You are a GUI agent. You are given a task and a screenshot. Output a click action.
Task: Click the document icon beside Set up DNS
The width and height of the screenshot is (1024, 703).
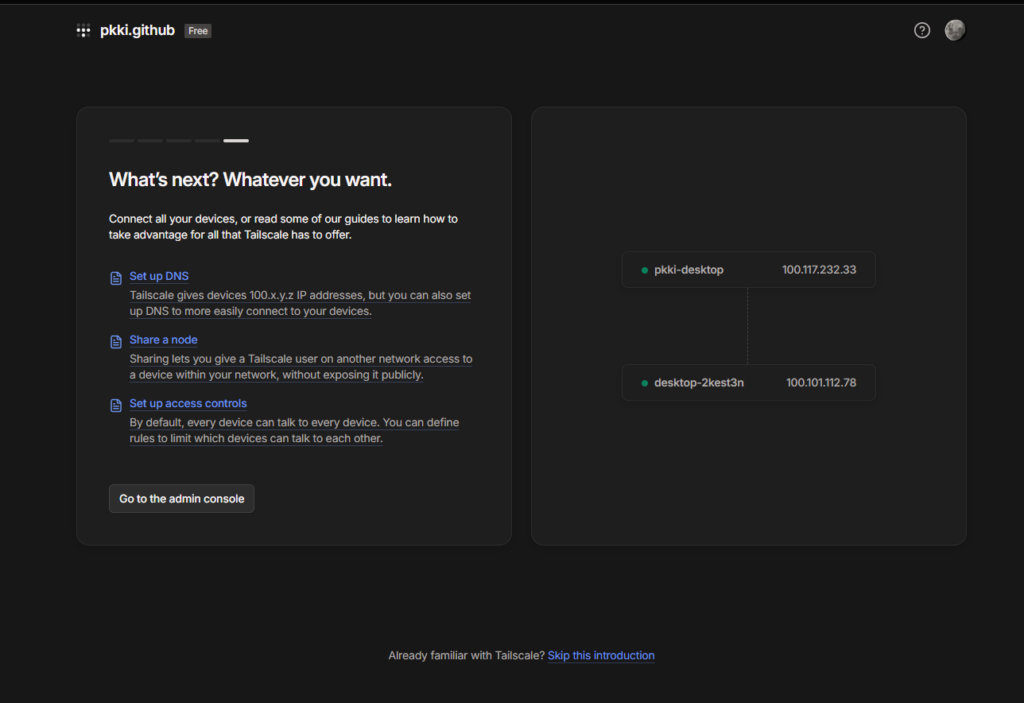click(116, 278)
